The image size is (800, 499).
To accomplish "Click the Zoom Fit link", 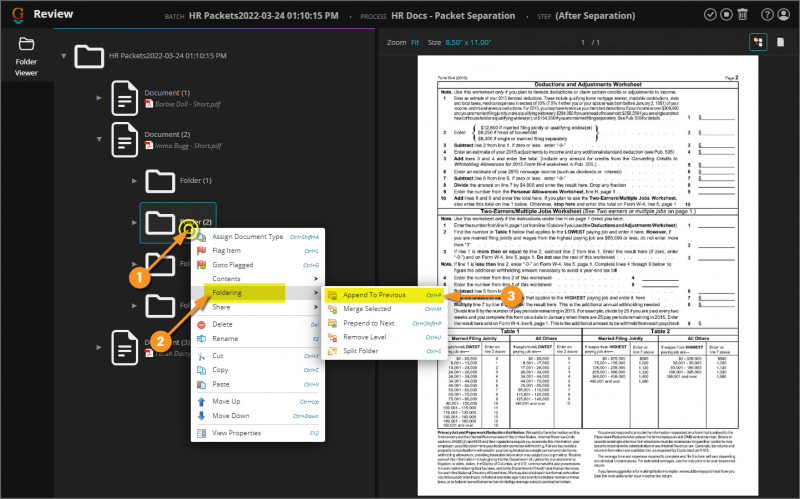I will (x=415, y=42).
